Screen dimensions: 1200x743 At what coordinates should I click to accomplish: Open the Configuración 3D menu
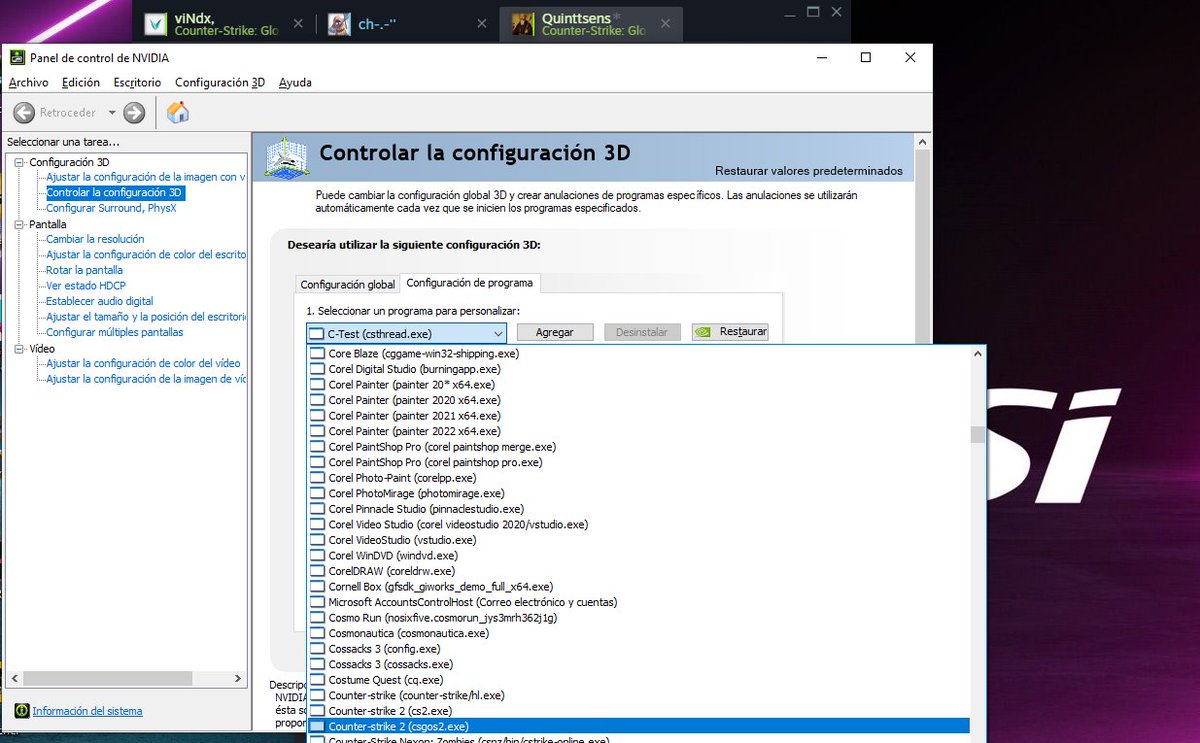click(x=220, y=82)
